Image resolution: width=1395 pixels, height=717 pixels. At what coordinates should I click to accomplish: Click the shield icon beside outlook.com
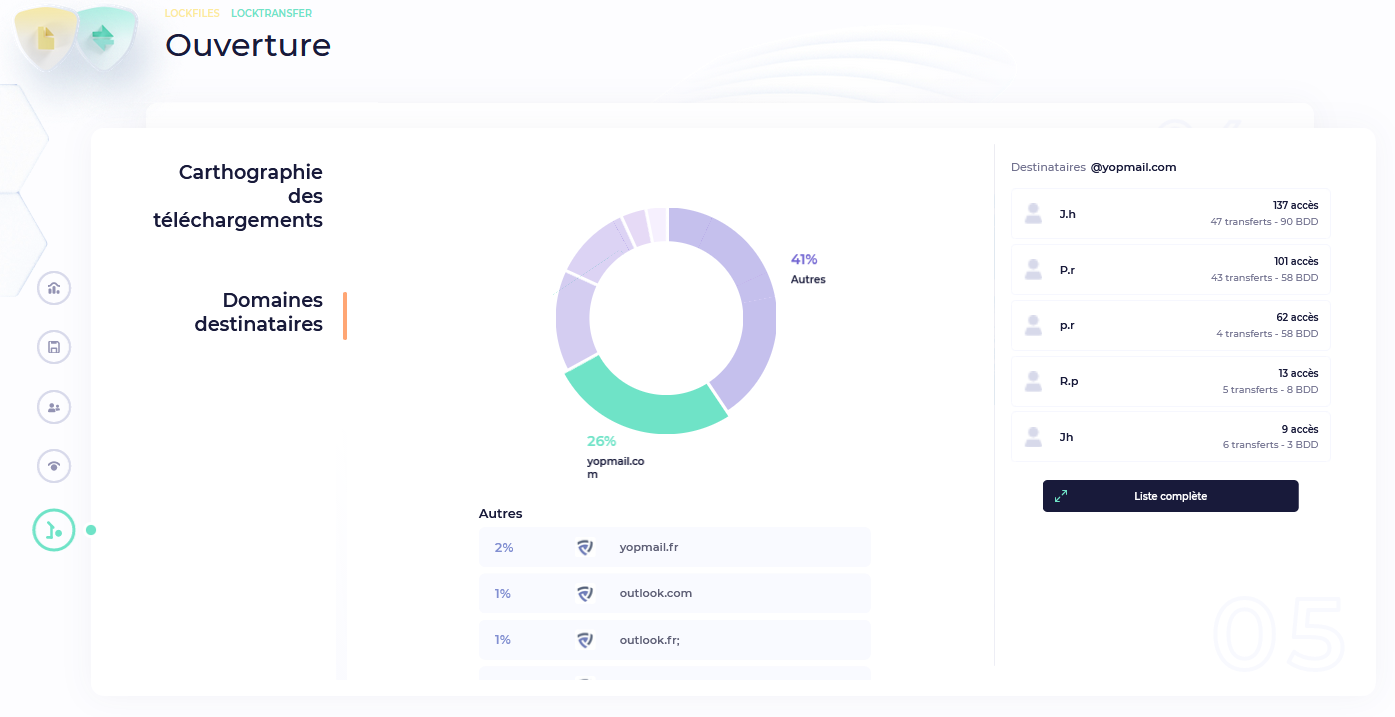pyautogui.click(x=585, y=593)
